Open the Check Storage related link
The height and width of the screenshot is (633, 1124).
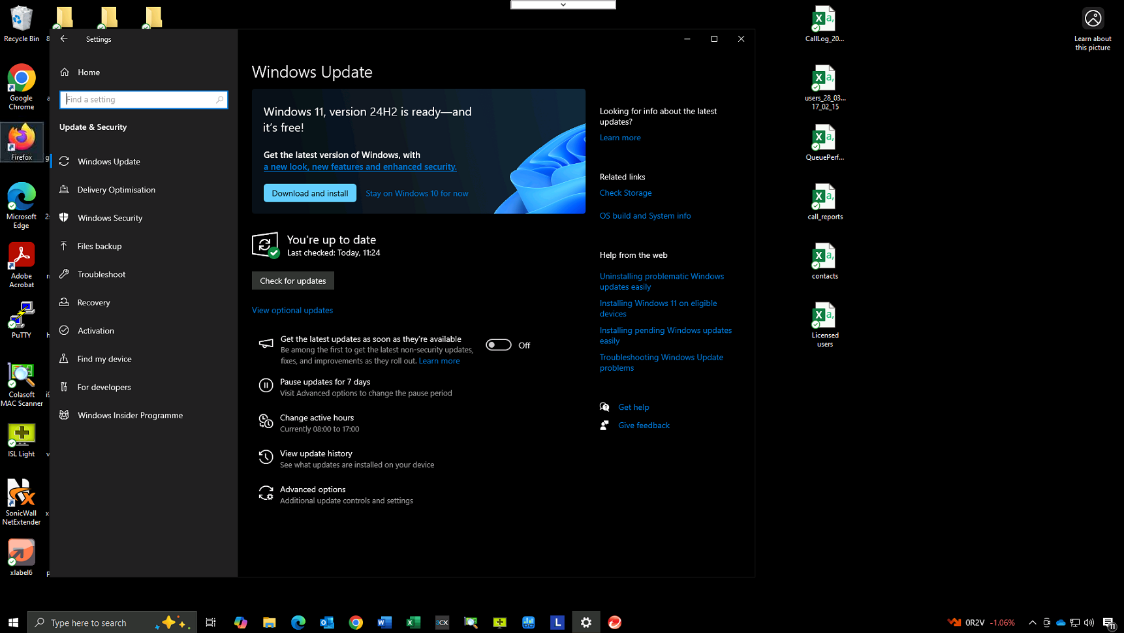click(x=625, y=193)
